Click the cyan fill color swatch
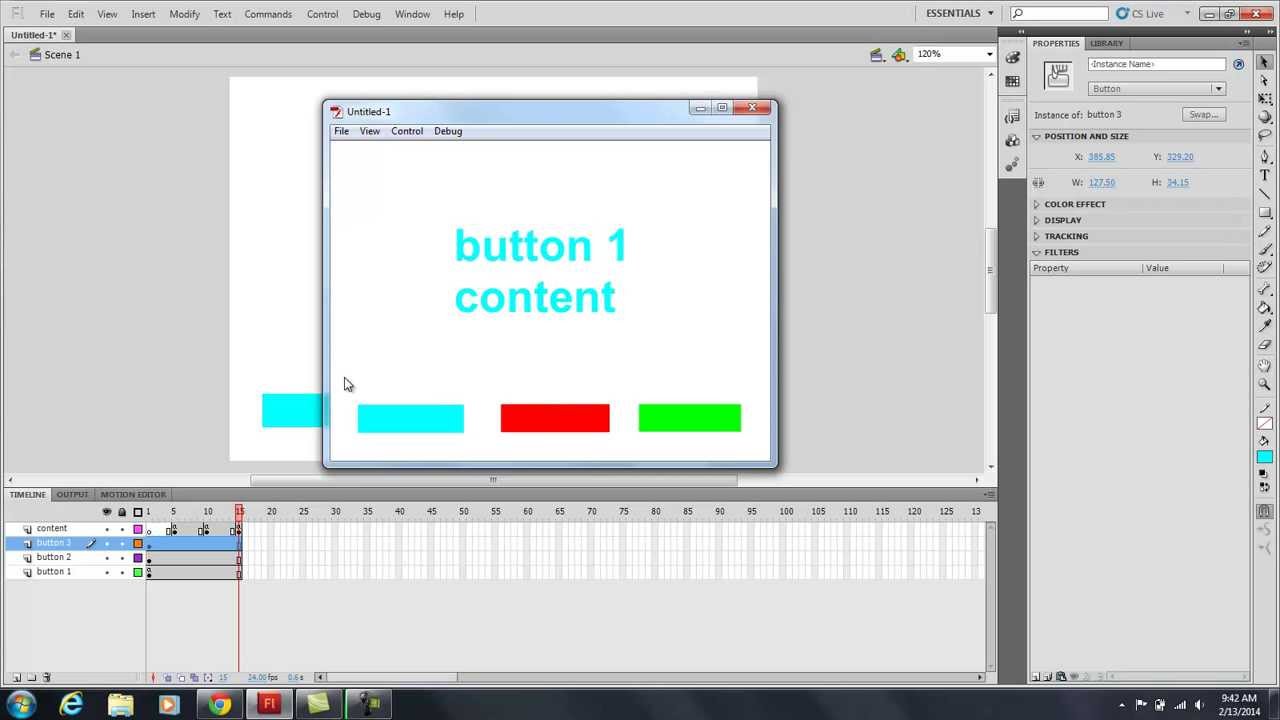This screenshot has width=1280, height=720. 1264,457
